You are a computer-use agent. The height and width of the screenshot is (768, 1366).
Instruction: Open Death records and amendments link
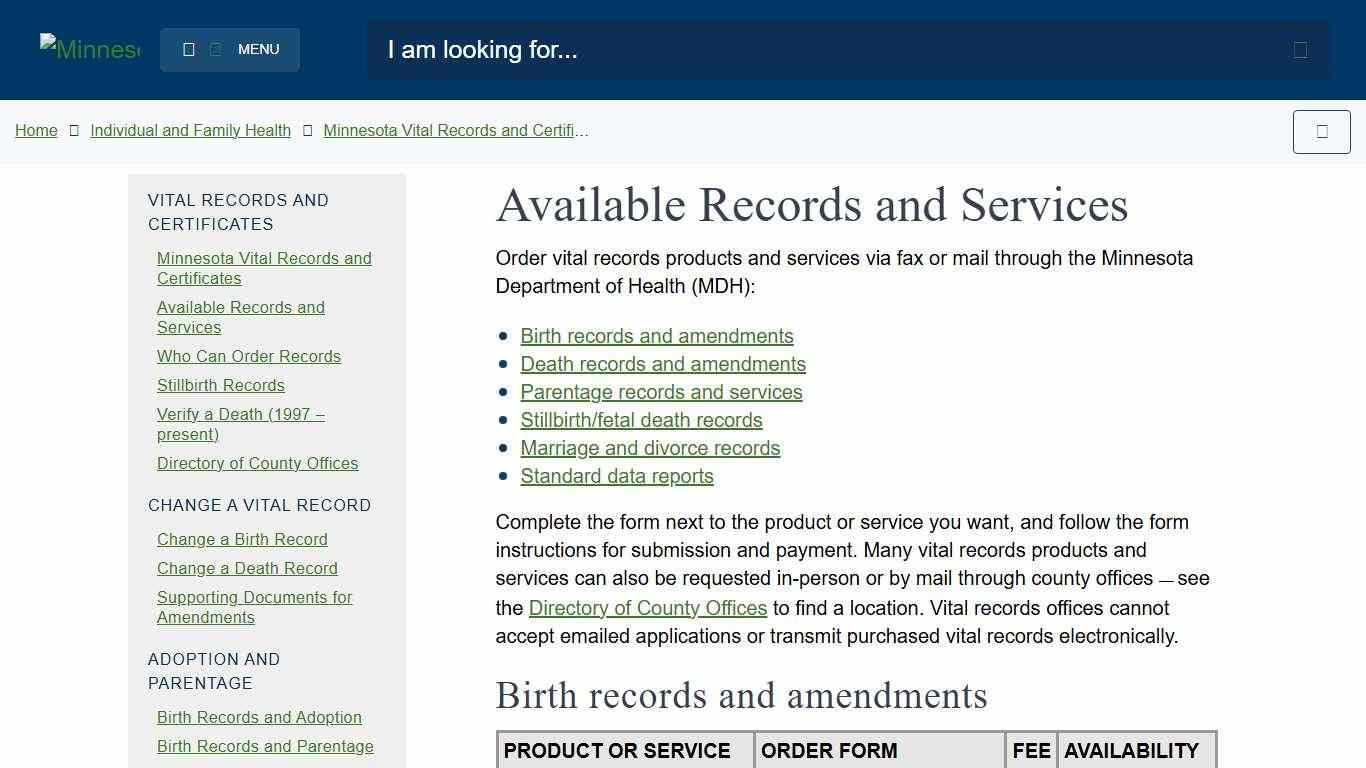pos(663,364)
